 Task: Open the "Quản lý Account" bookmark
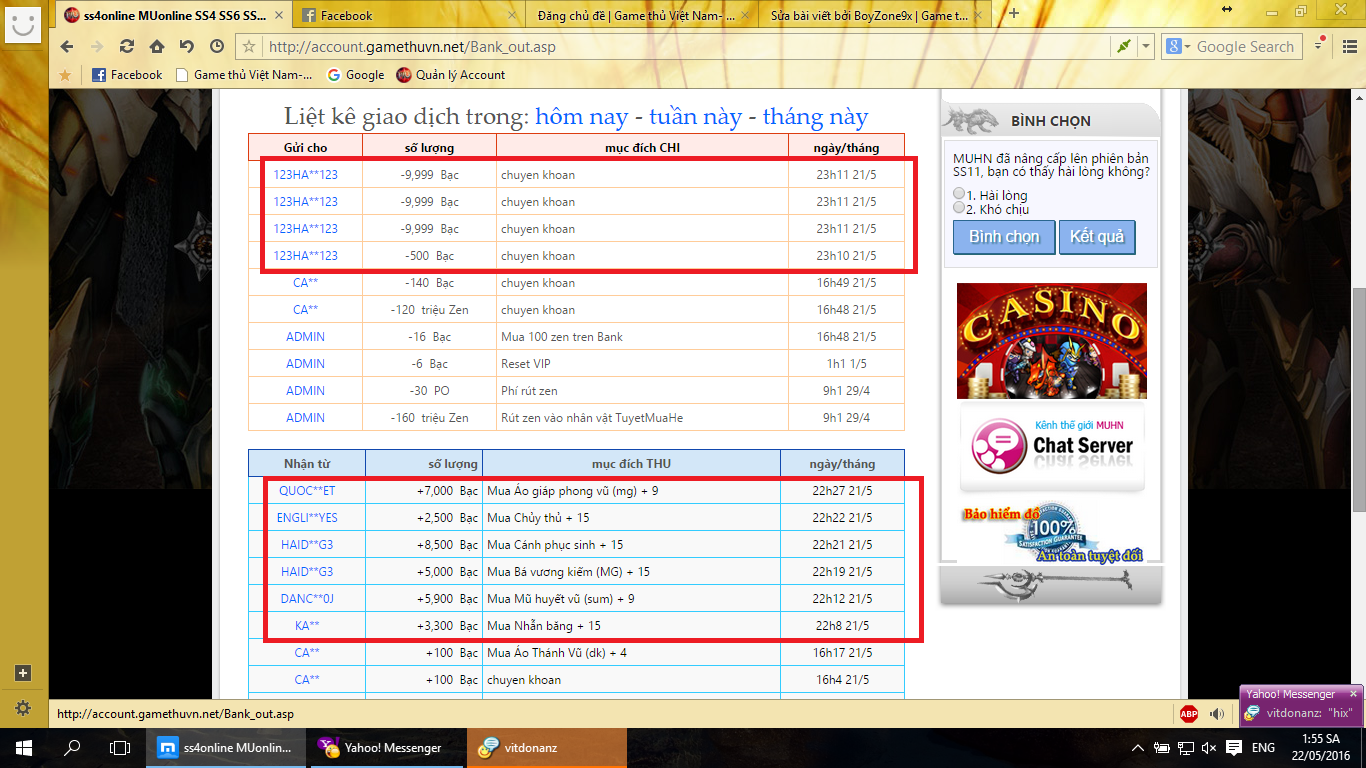(x=451, y=75)
